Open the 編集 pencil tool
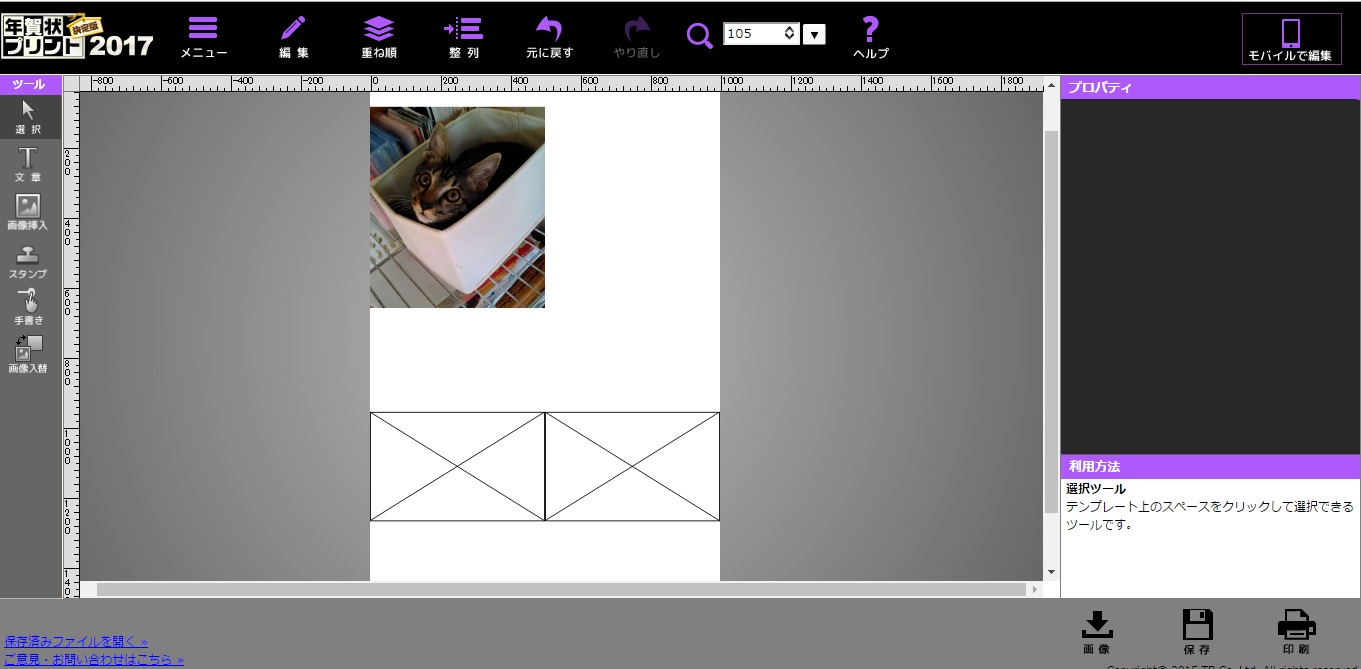The height and width of the screenshot is (669, 1361). click(x=294, y=37)
